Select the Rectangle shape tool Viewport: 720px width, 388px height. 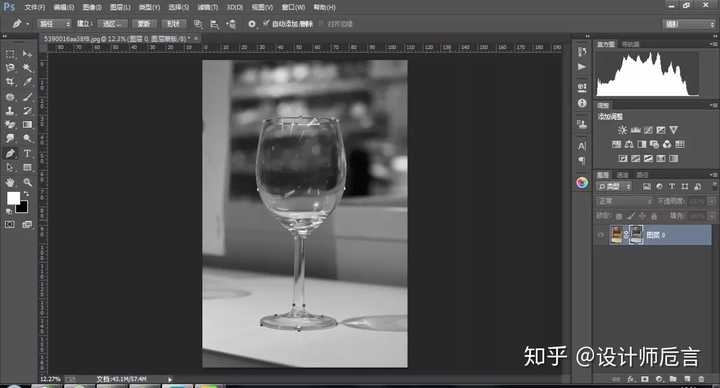[27, 168]
